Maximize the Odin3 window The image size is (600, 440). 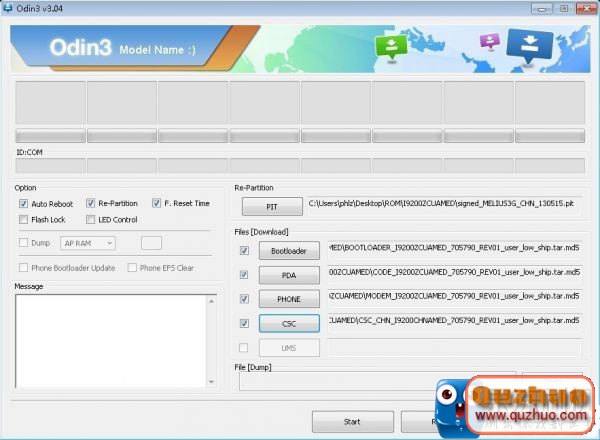point(564,8)
